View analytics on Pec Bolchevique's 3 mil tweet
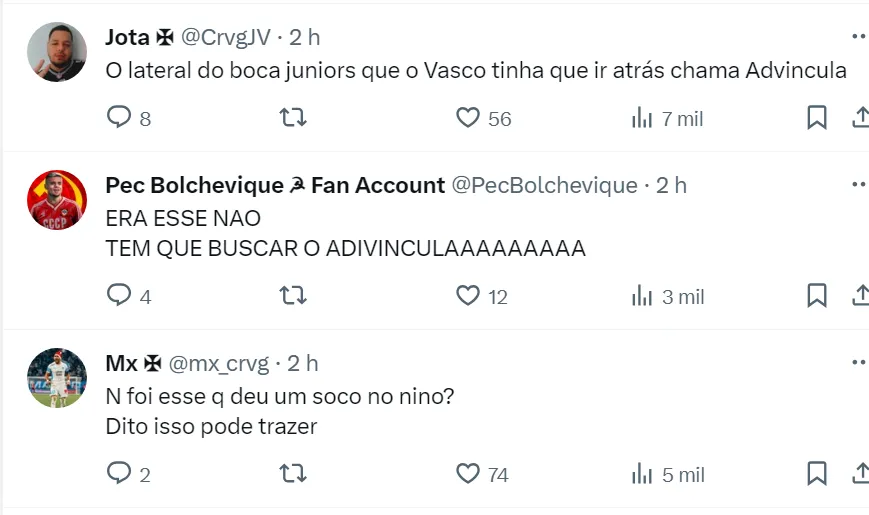This screenshot has width=869, height=515. point(642,296)
